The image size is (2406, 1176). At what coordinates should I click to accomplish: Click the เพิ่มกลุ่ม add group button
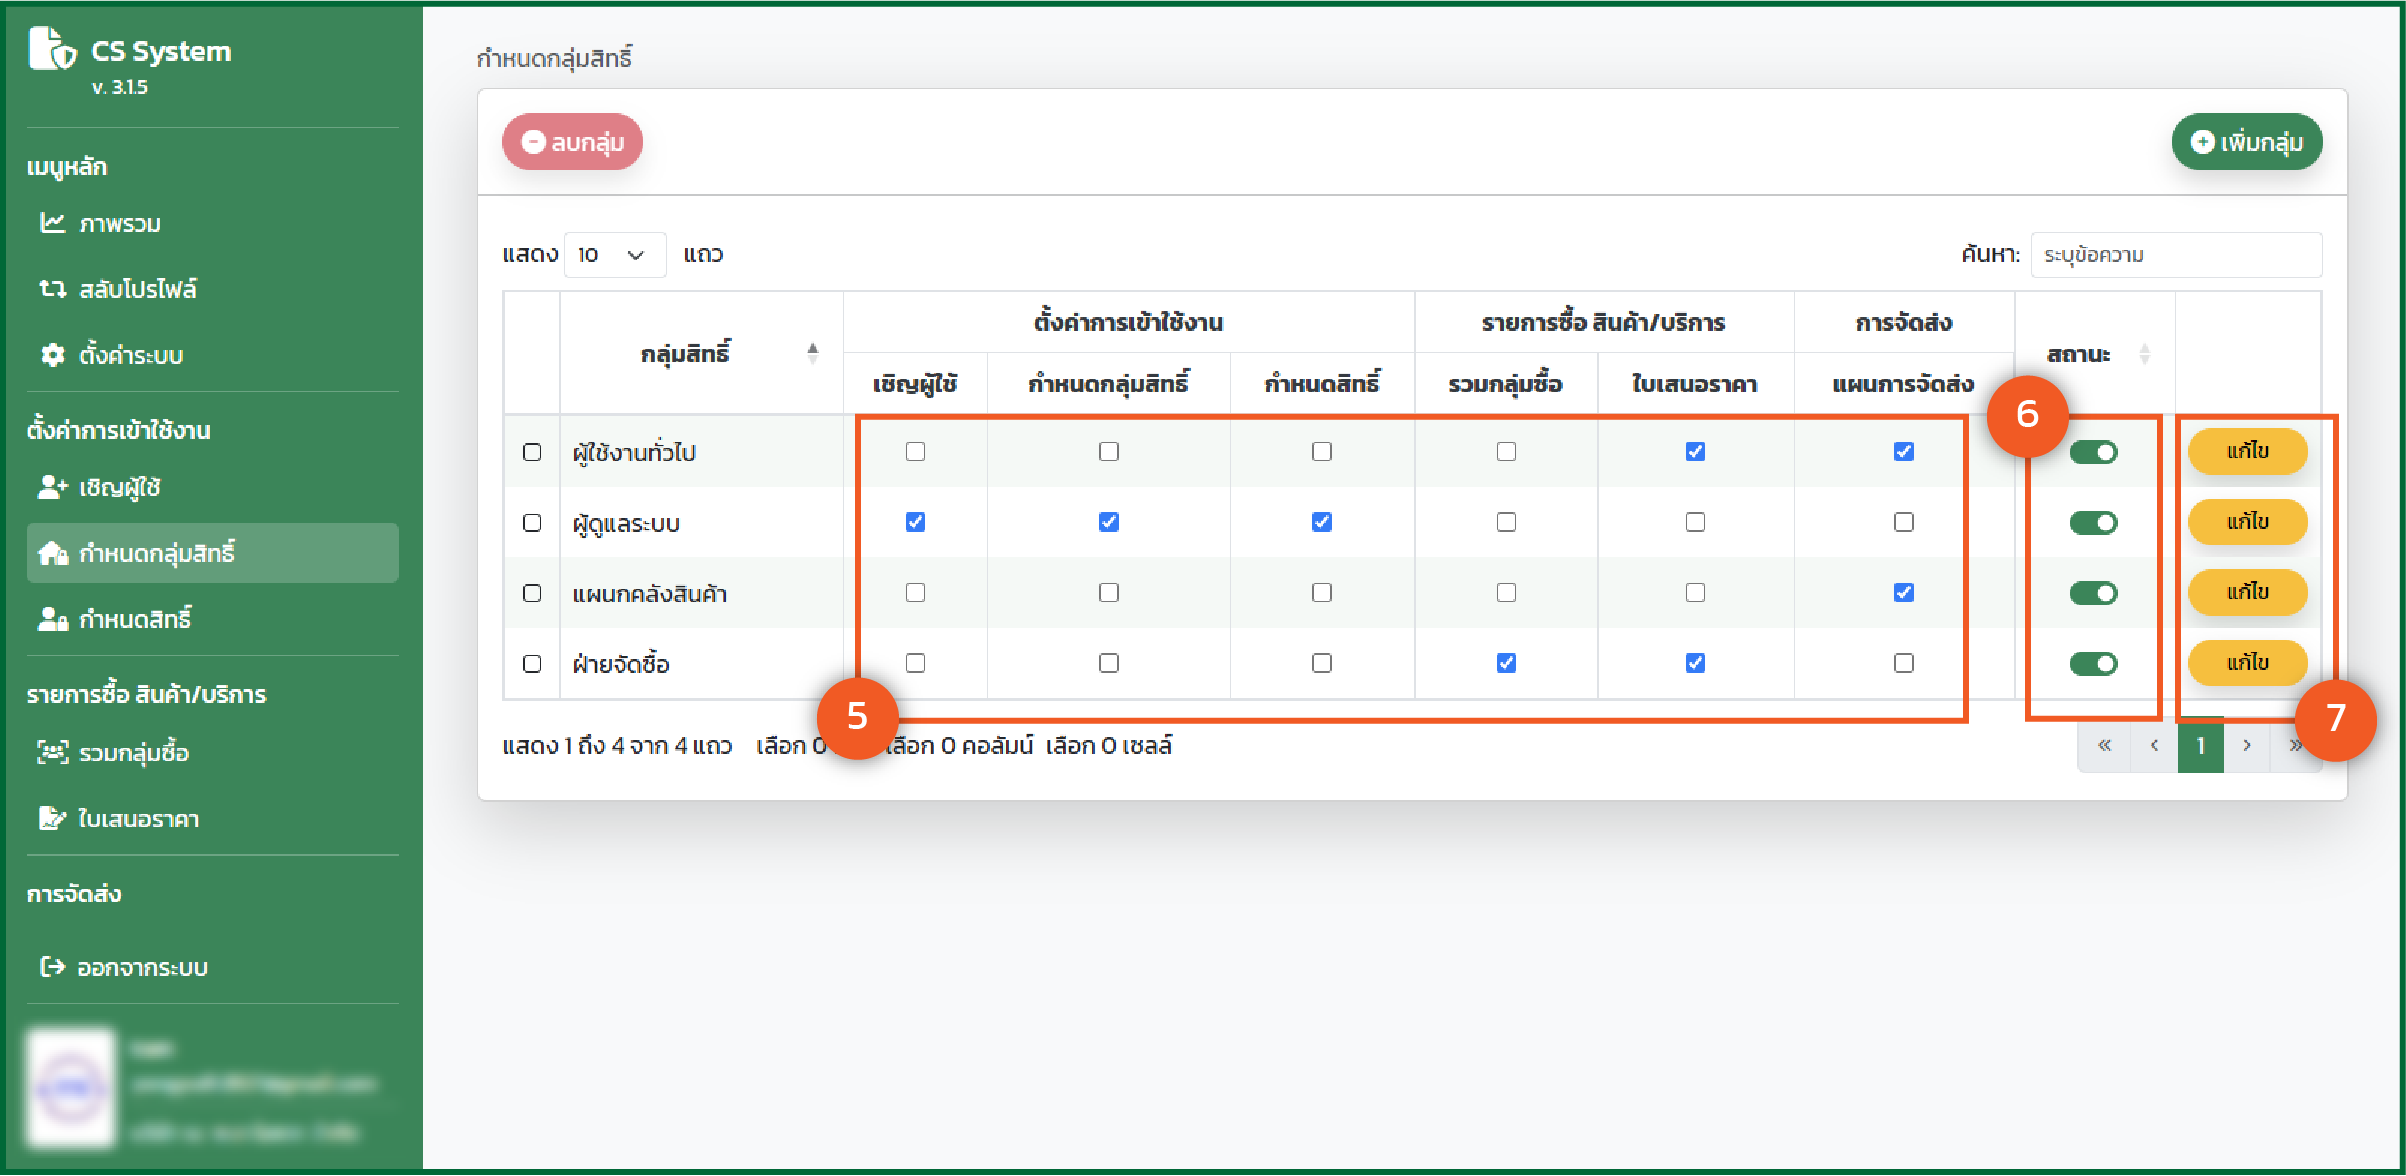(2247, 142)
